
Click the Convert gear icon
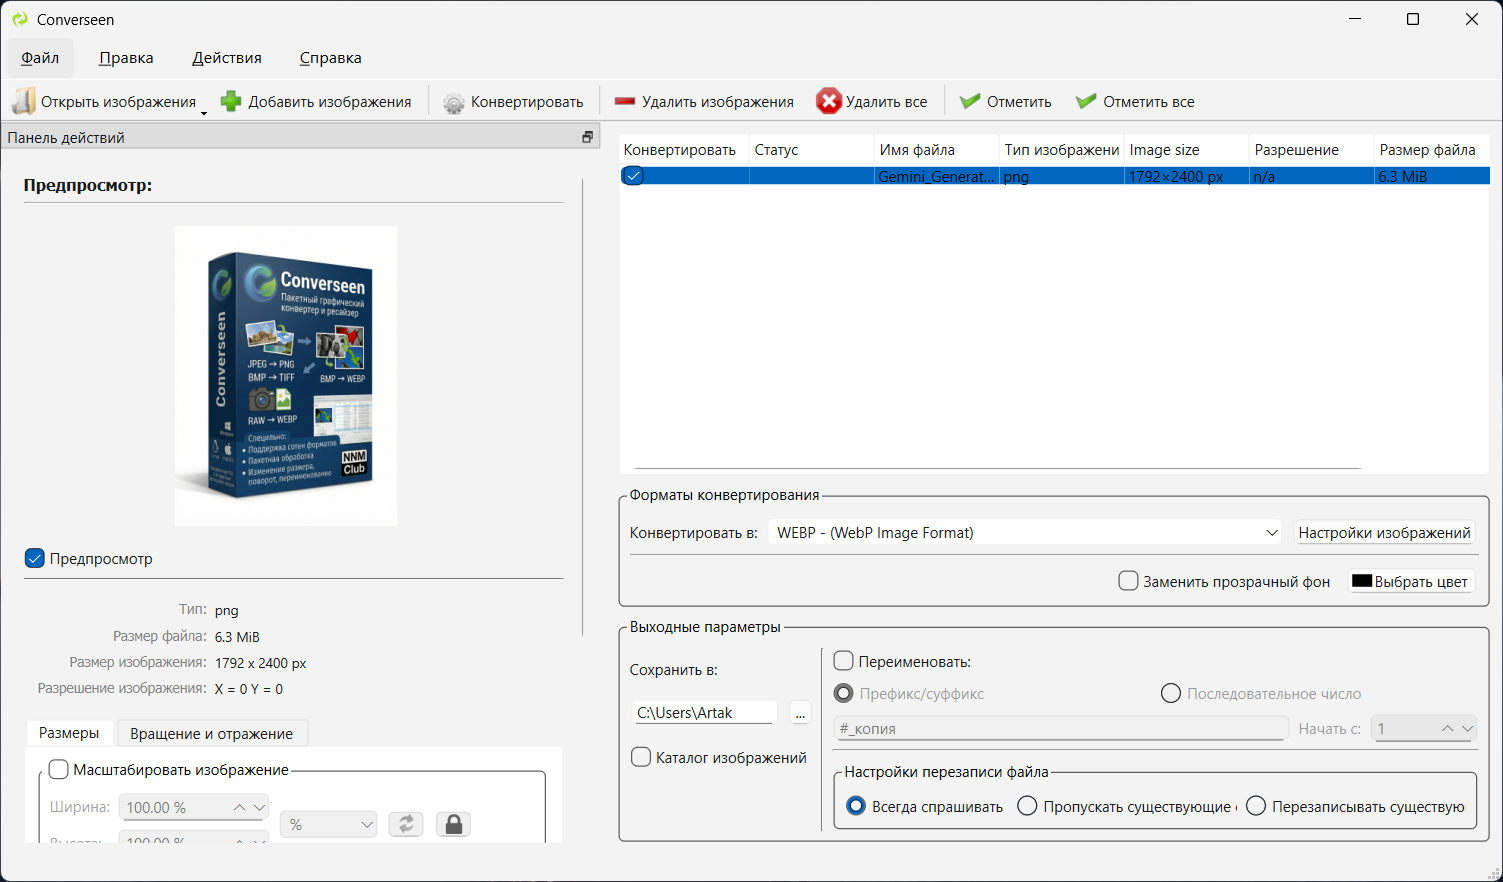(454, 102)
